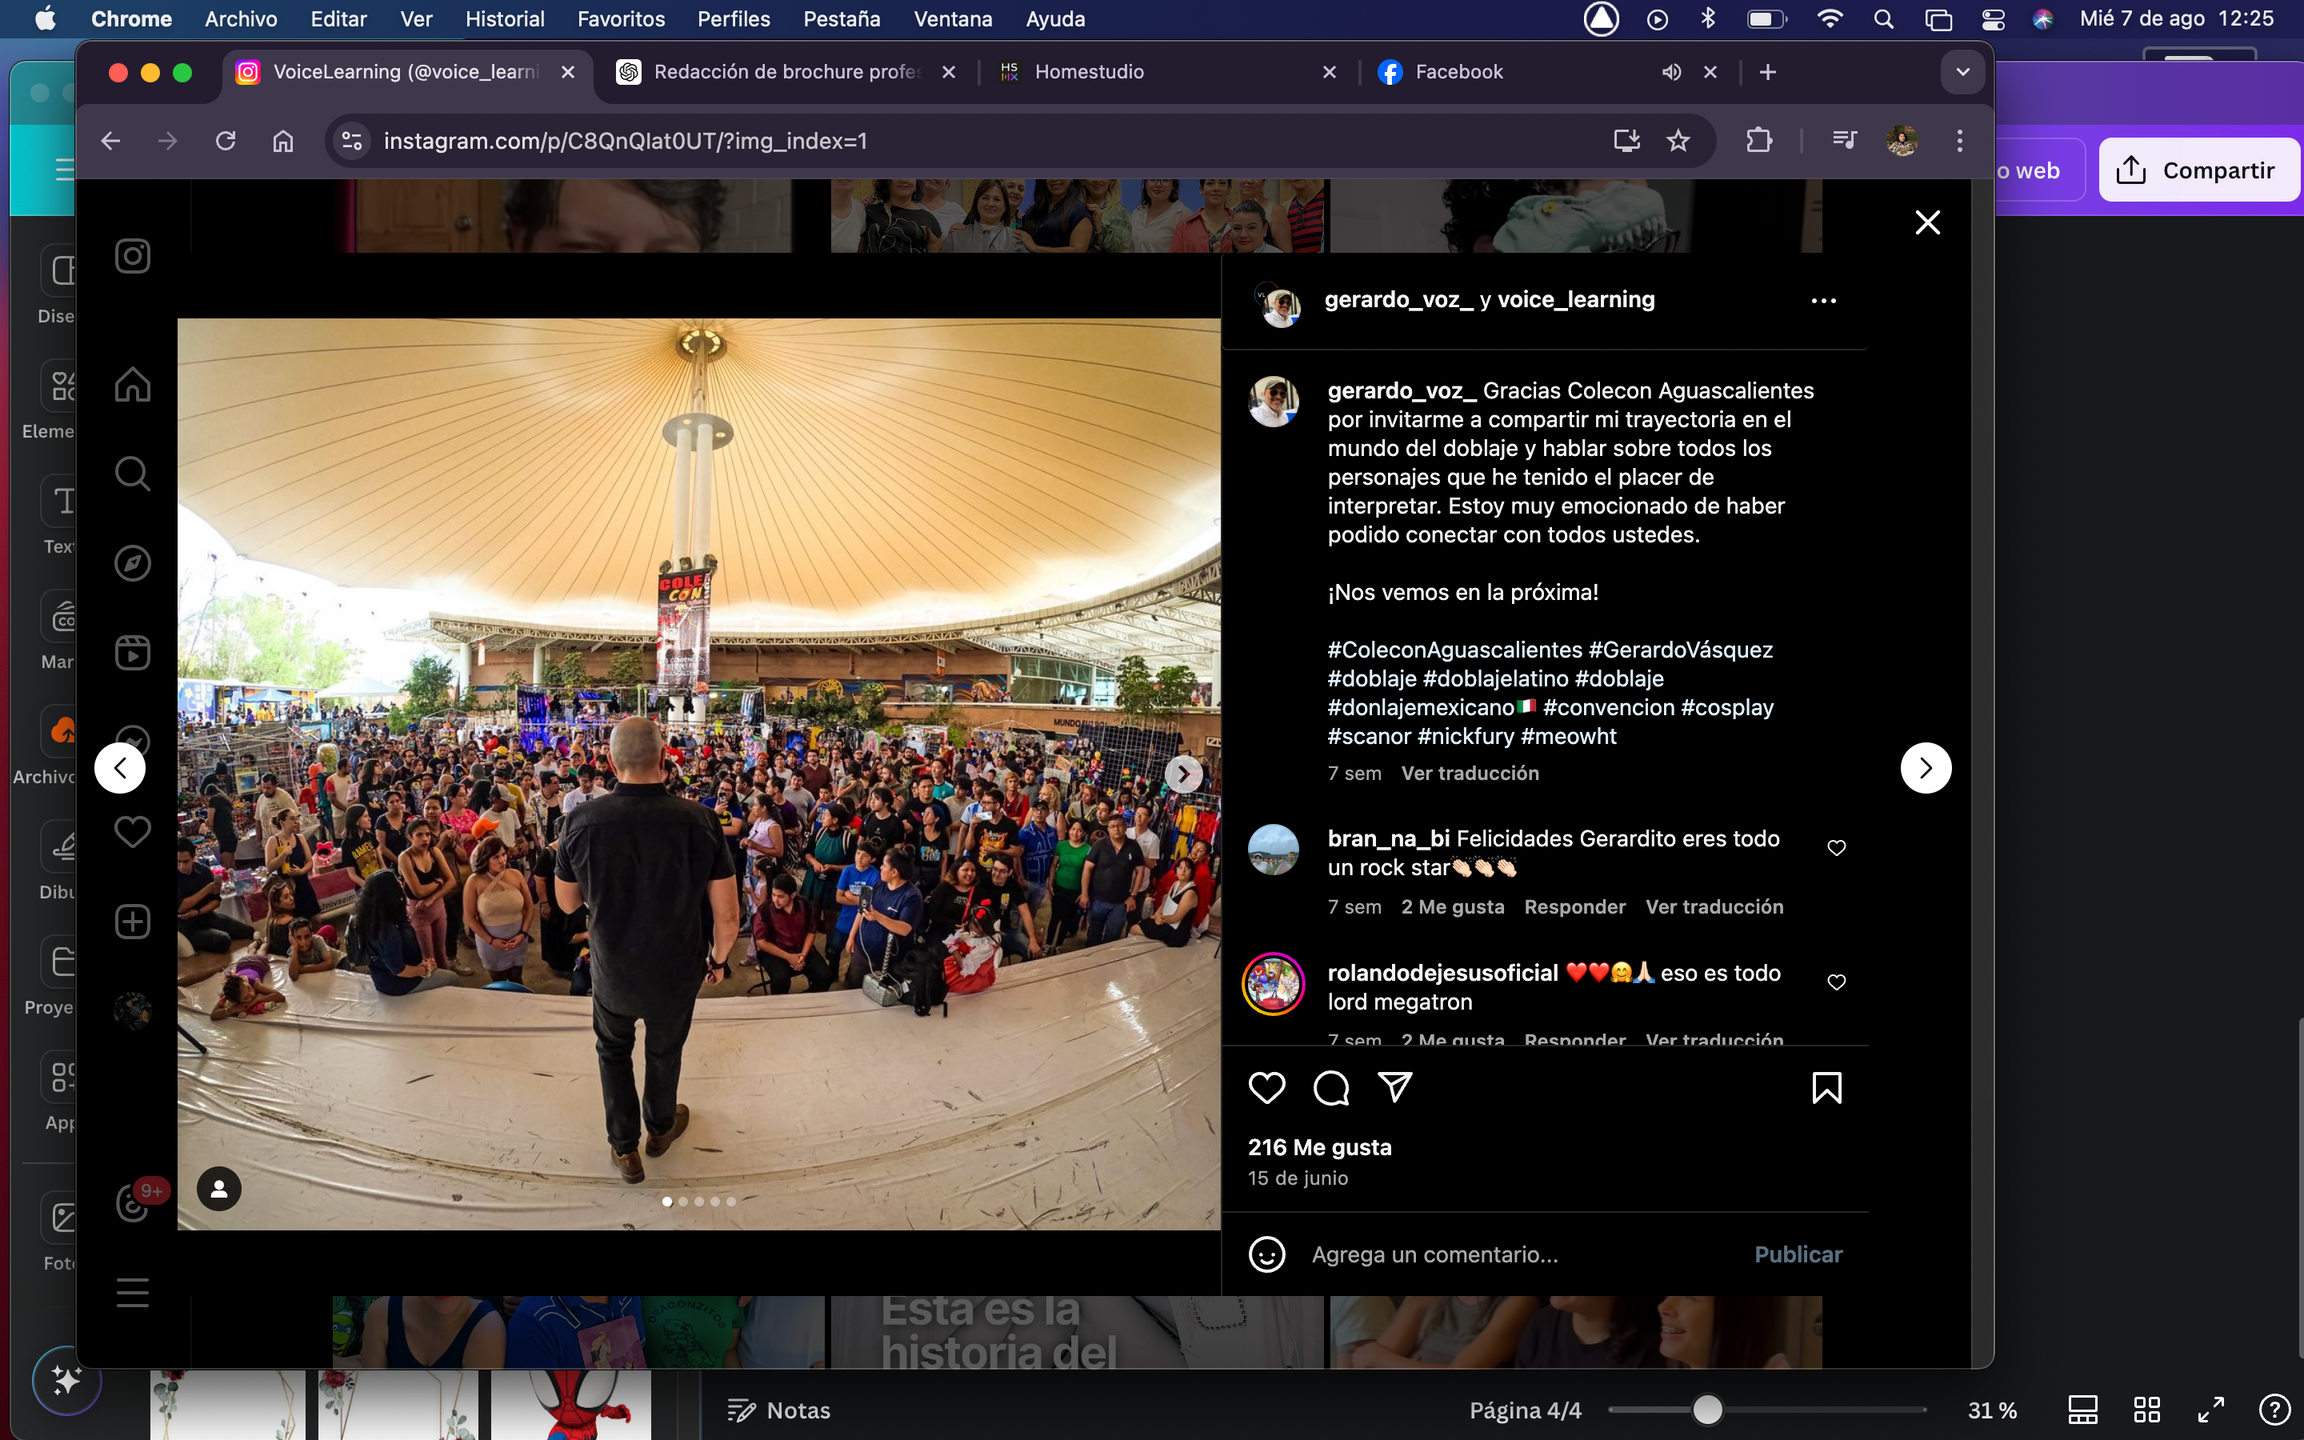Click Responder on bran_na_bi's comment
The image size is (2304, 1440).
1575,907
